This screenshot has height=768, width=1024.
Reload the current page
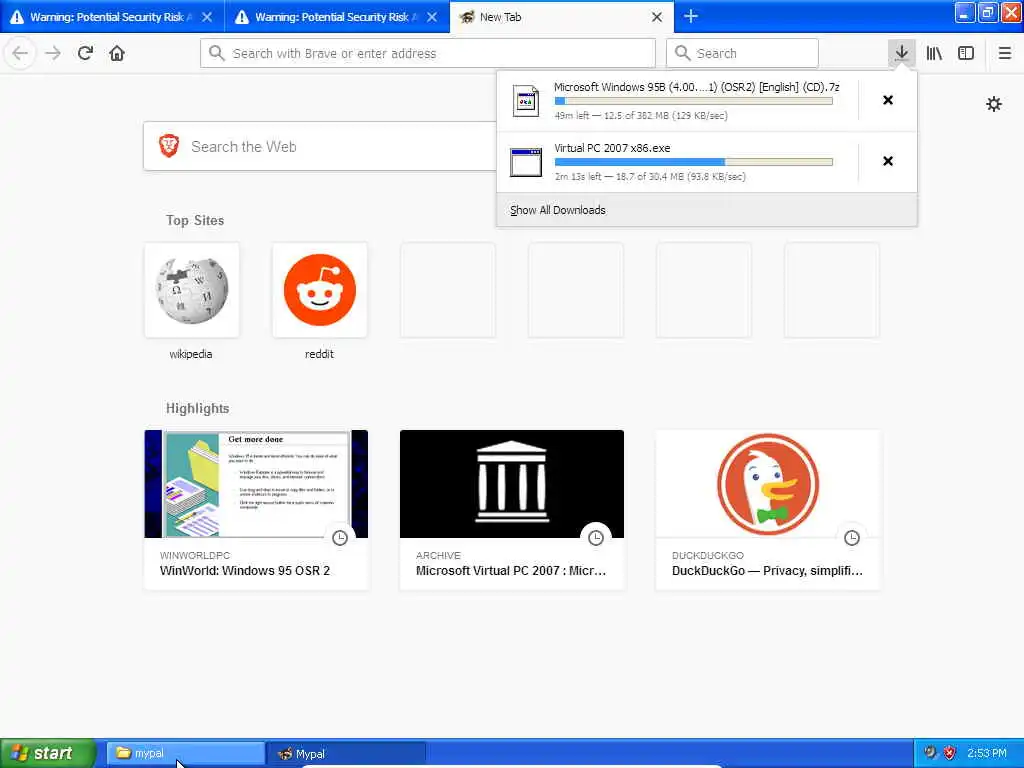[x=85, y=53]
